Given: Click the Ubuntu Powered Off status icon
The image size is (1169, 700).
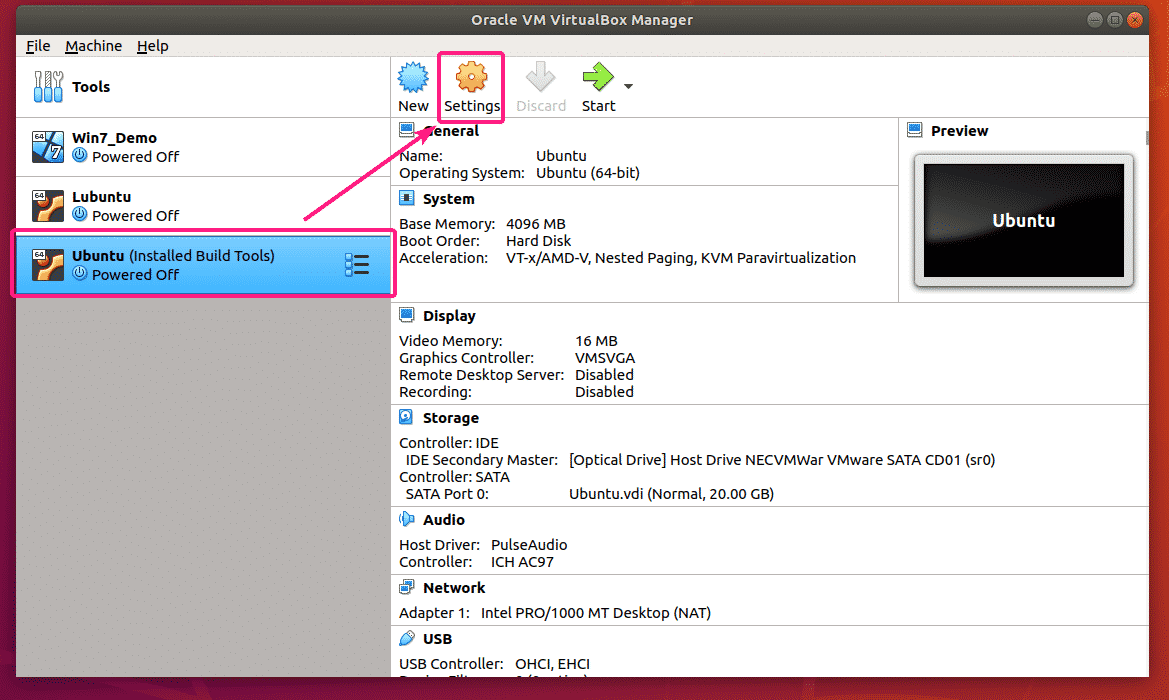Looking at the screenshot, I should [80, 274].
